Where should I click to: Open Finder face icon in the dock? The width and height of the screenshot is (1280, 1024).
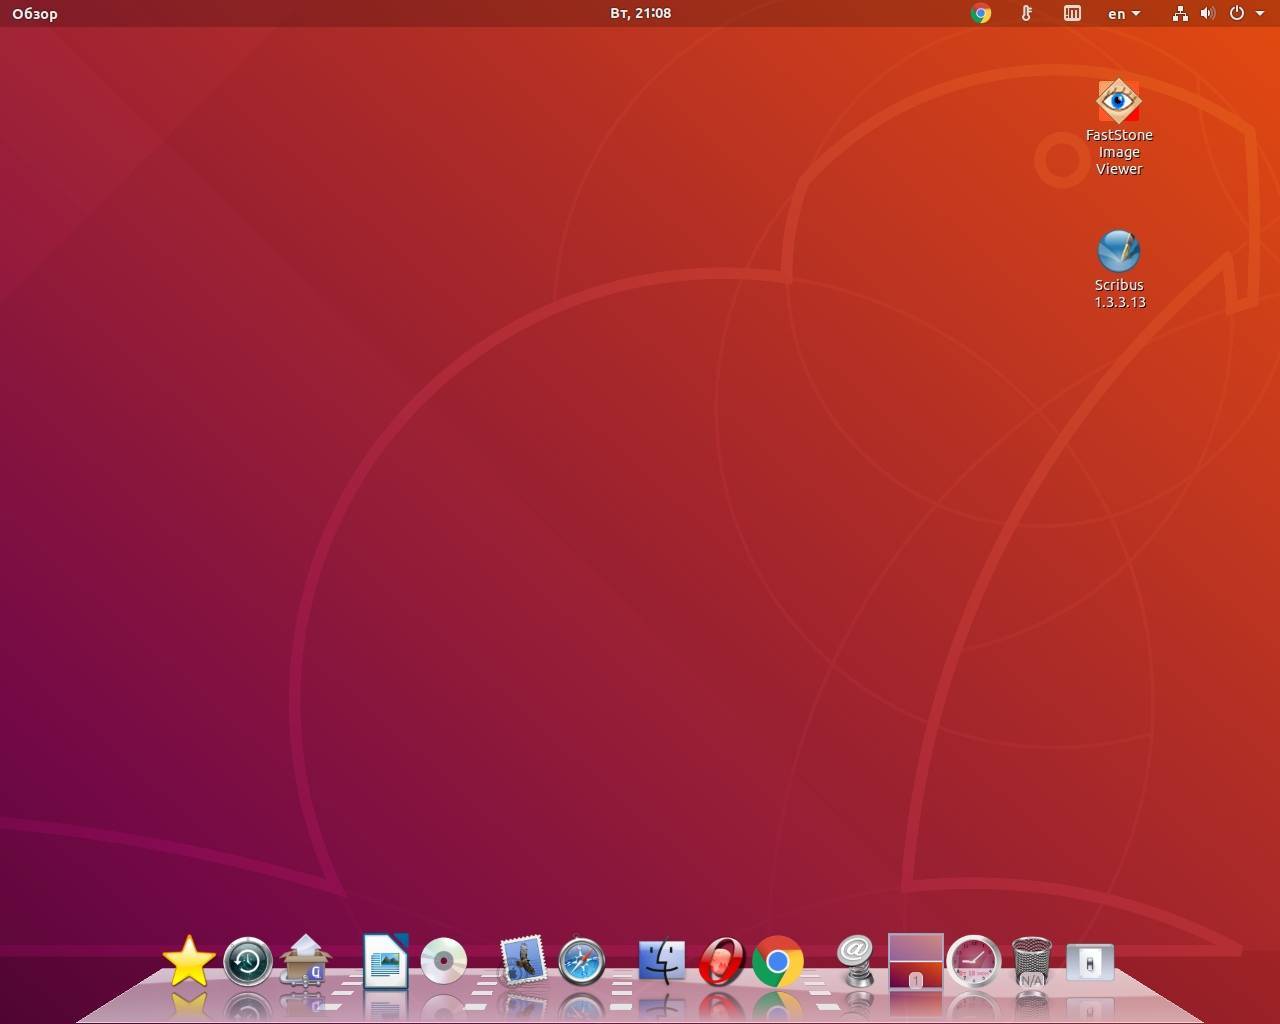(661, 962)
